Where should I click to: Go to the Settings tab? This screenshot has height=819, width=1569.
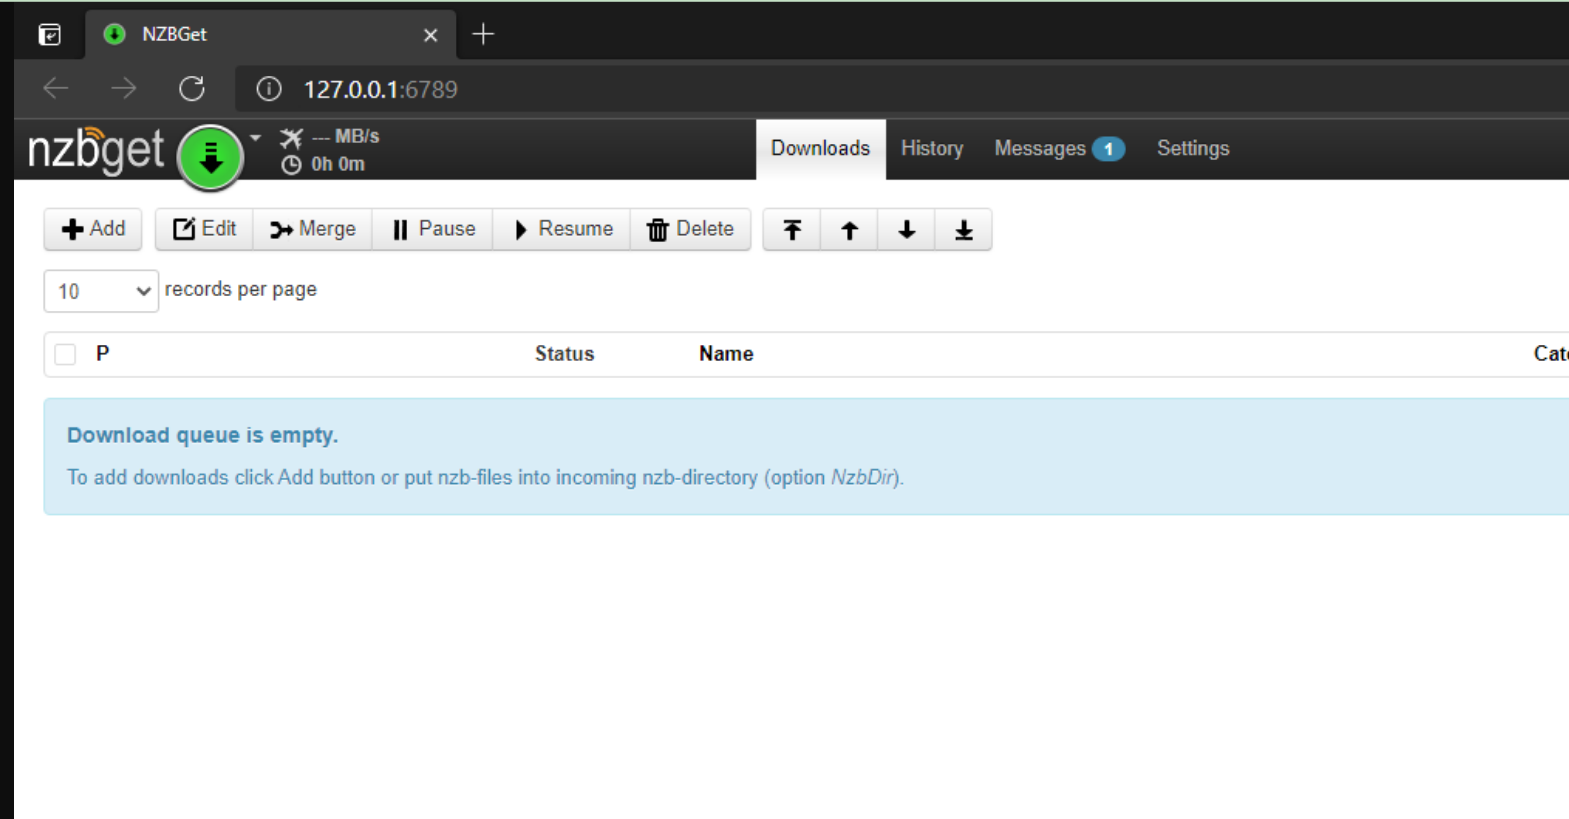1192,149
